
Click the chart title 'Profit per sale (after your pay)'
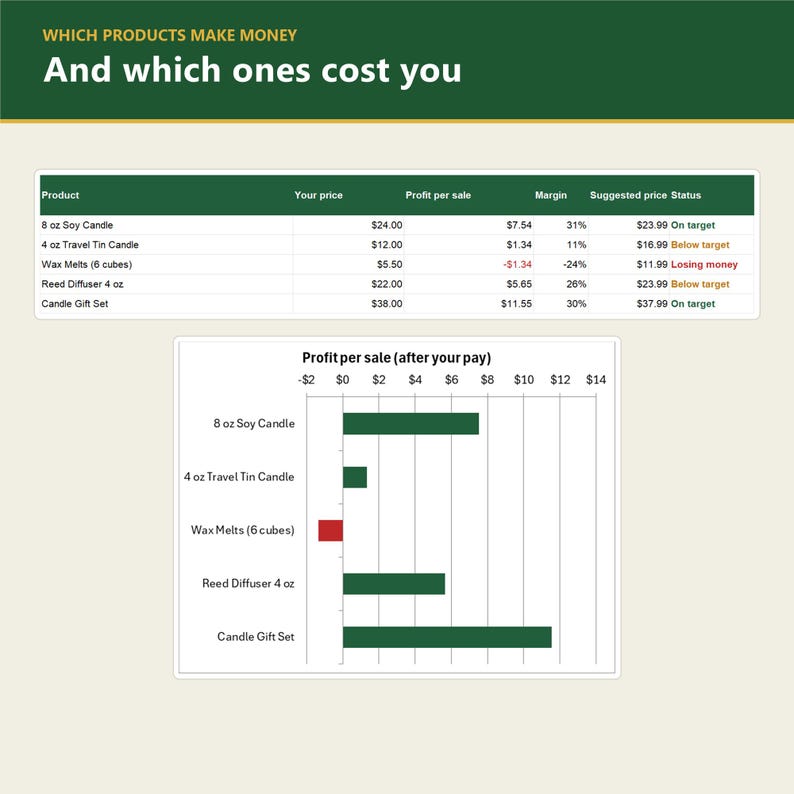pyautogui.click(x=396, y=358)
